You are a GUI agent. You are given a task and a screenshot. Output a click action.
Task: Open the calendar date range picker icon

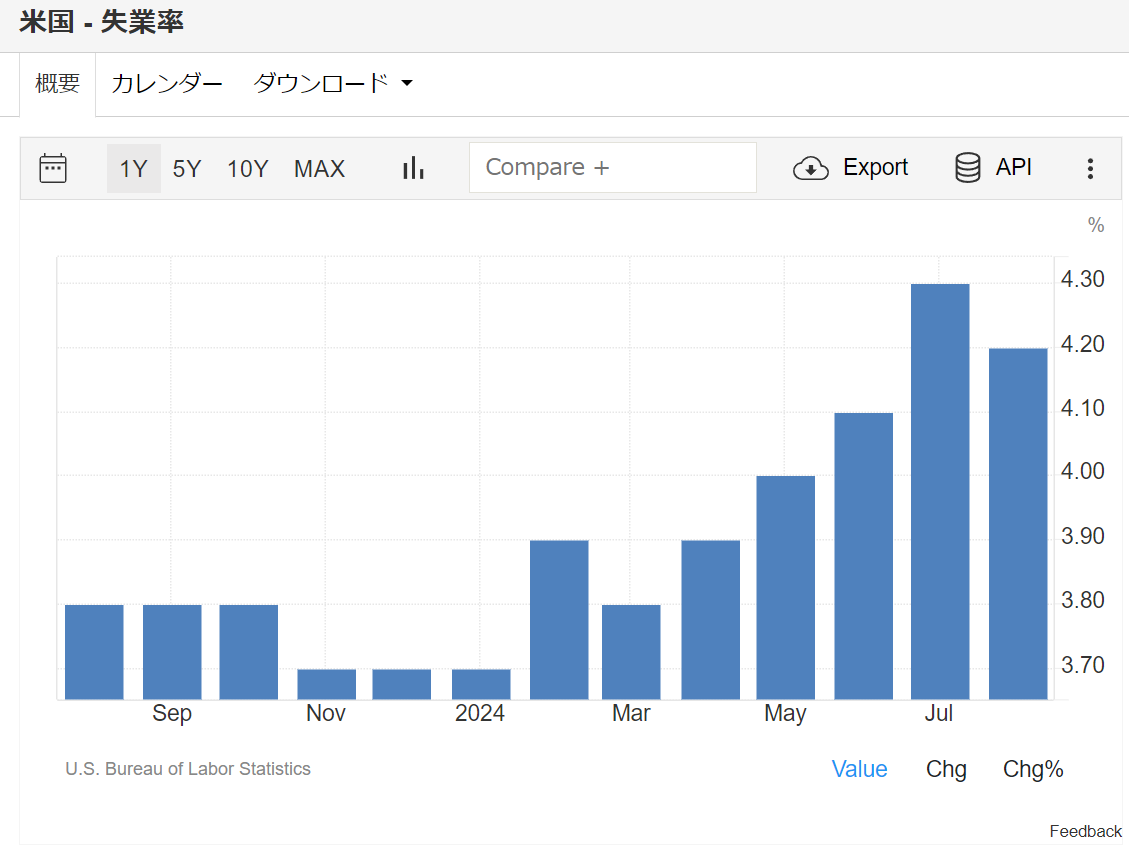(53, 168)
